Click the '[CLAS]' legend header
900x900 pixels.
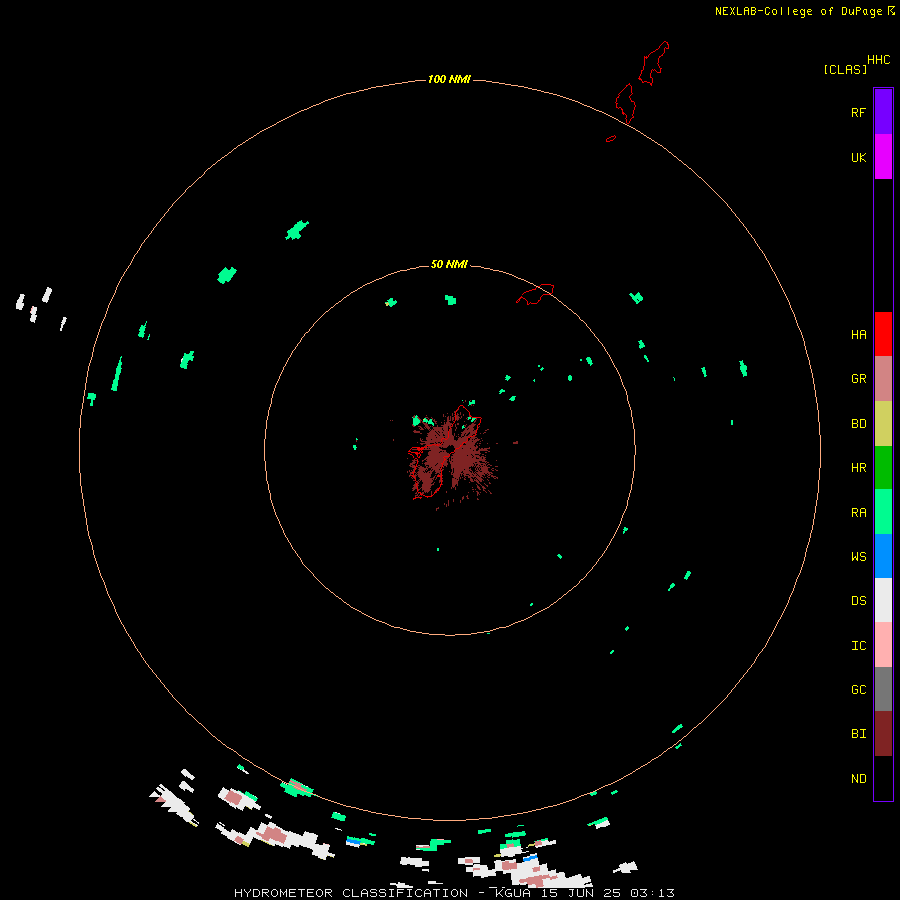point(845,69)
